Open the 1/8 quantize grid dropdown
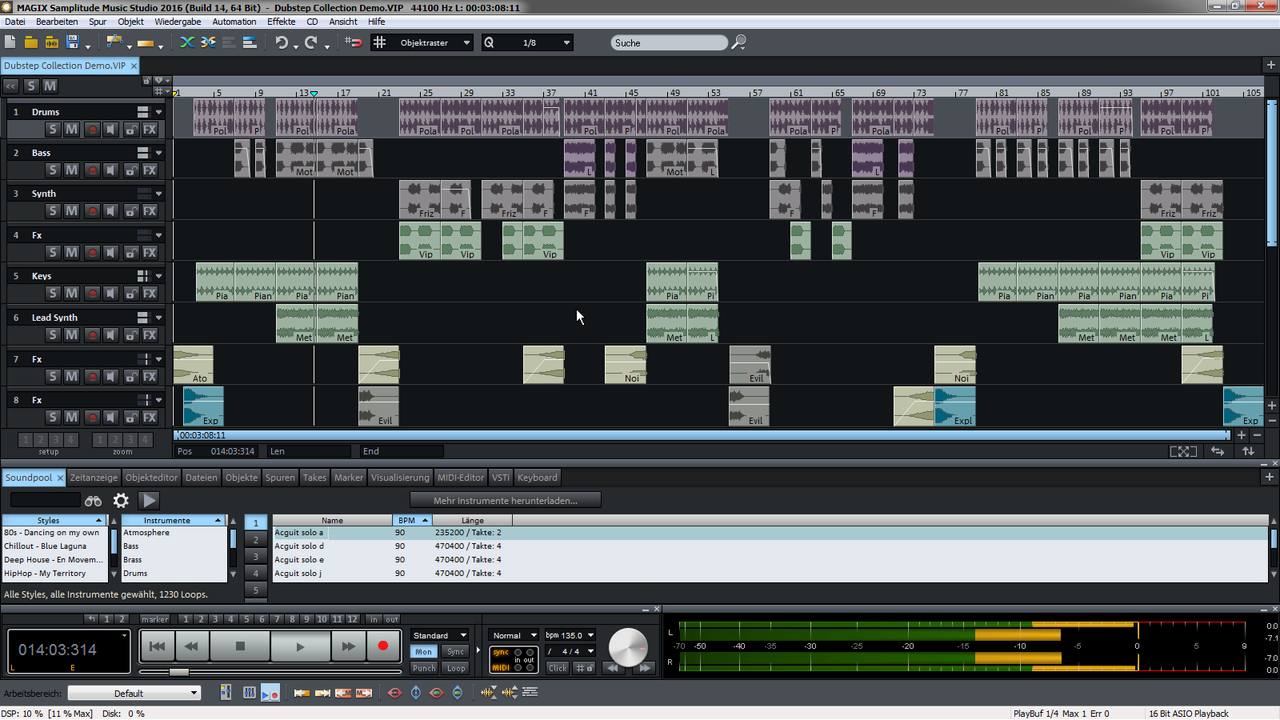Screen dimensions: 1280x720 point(527,43)
